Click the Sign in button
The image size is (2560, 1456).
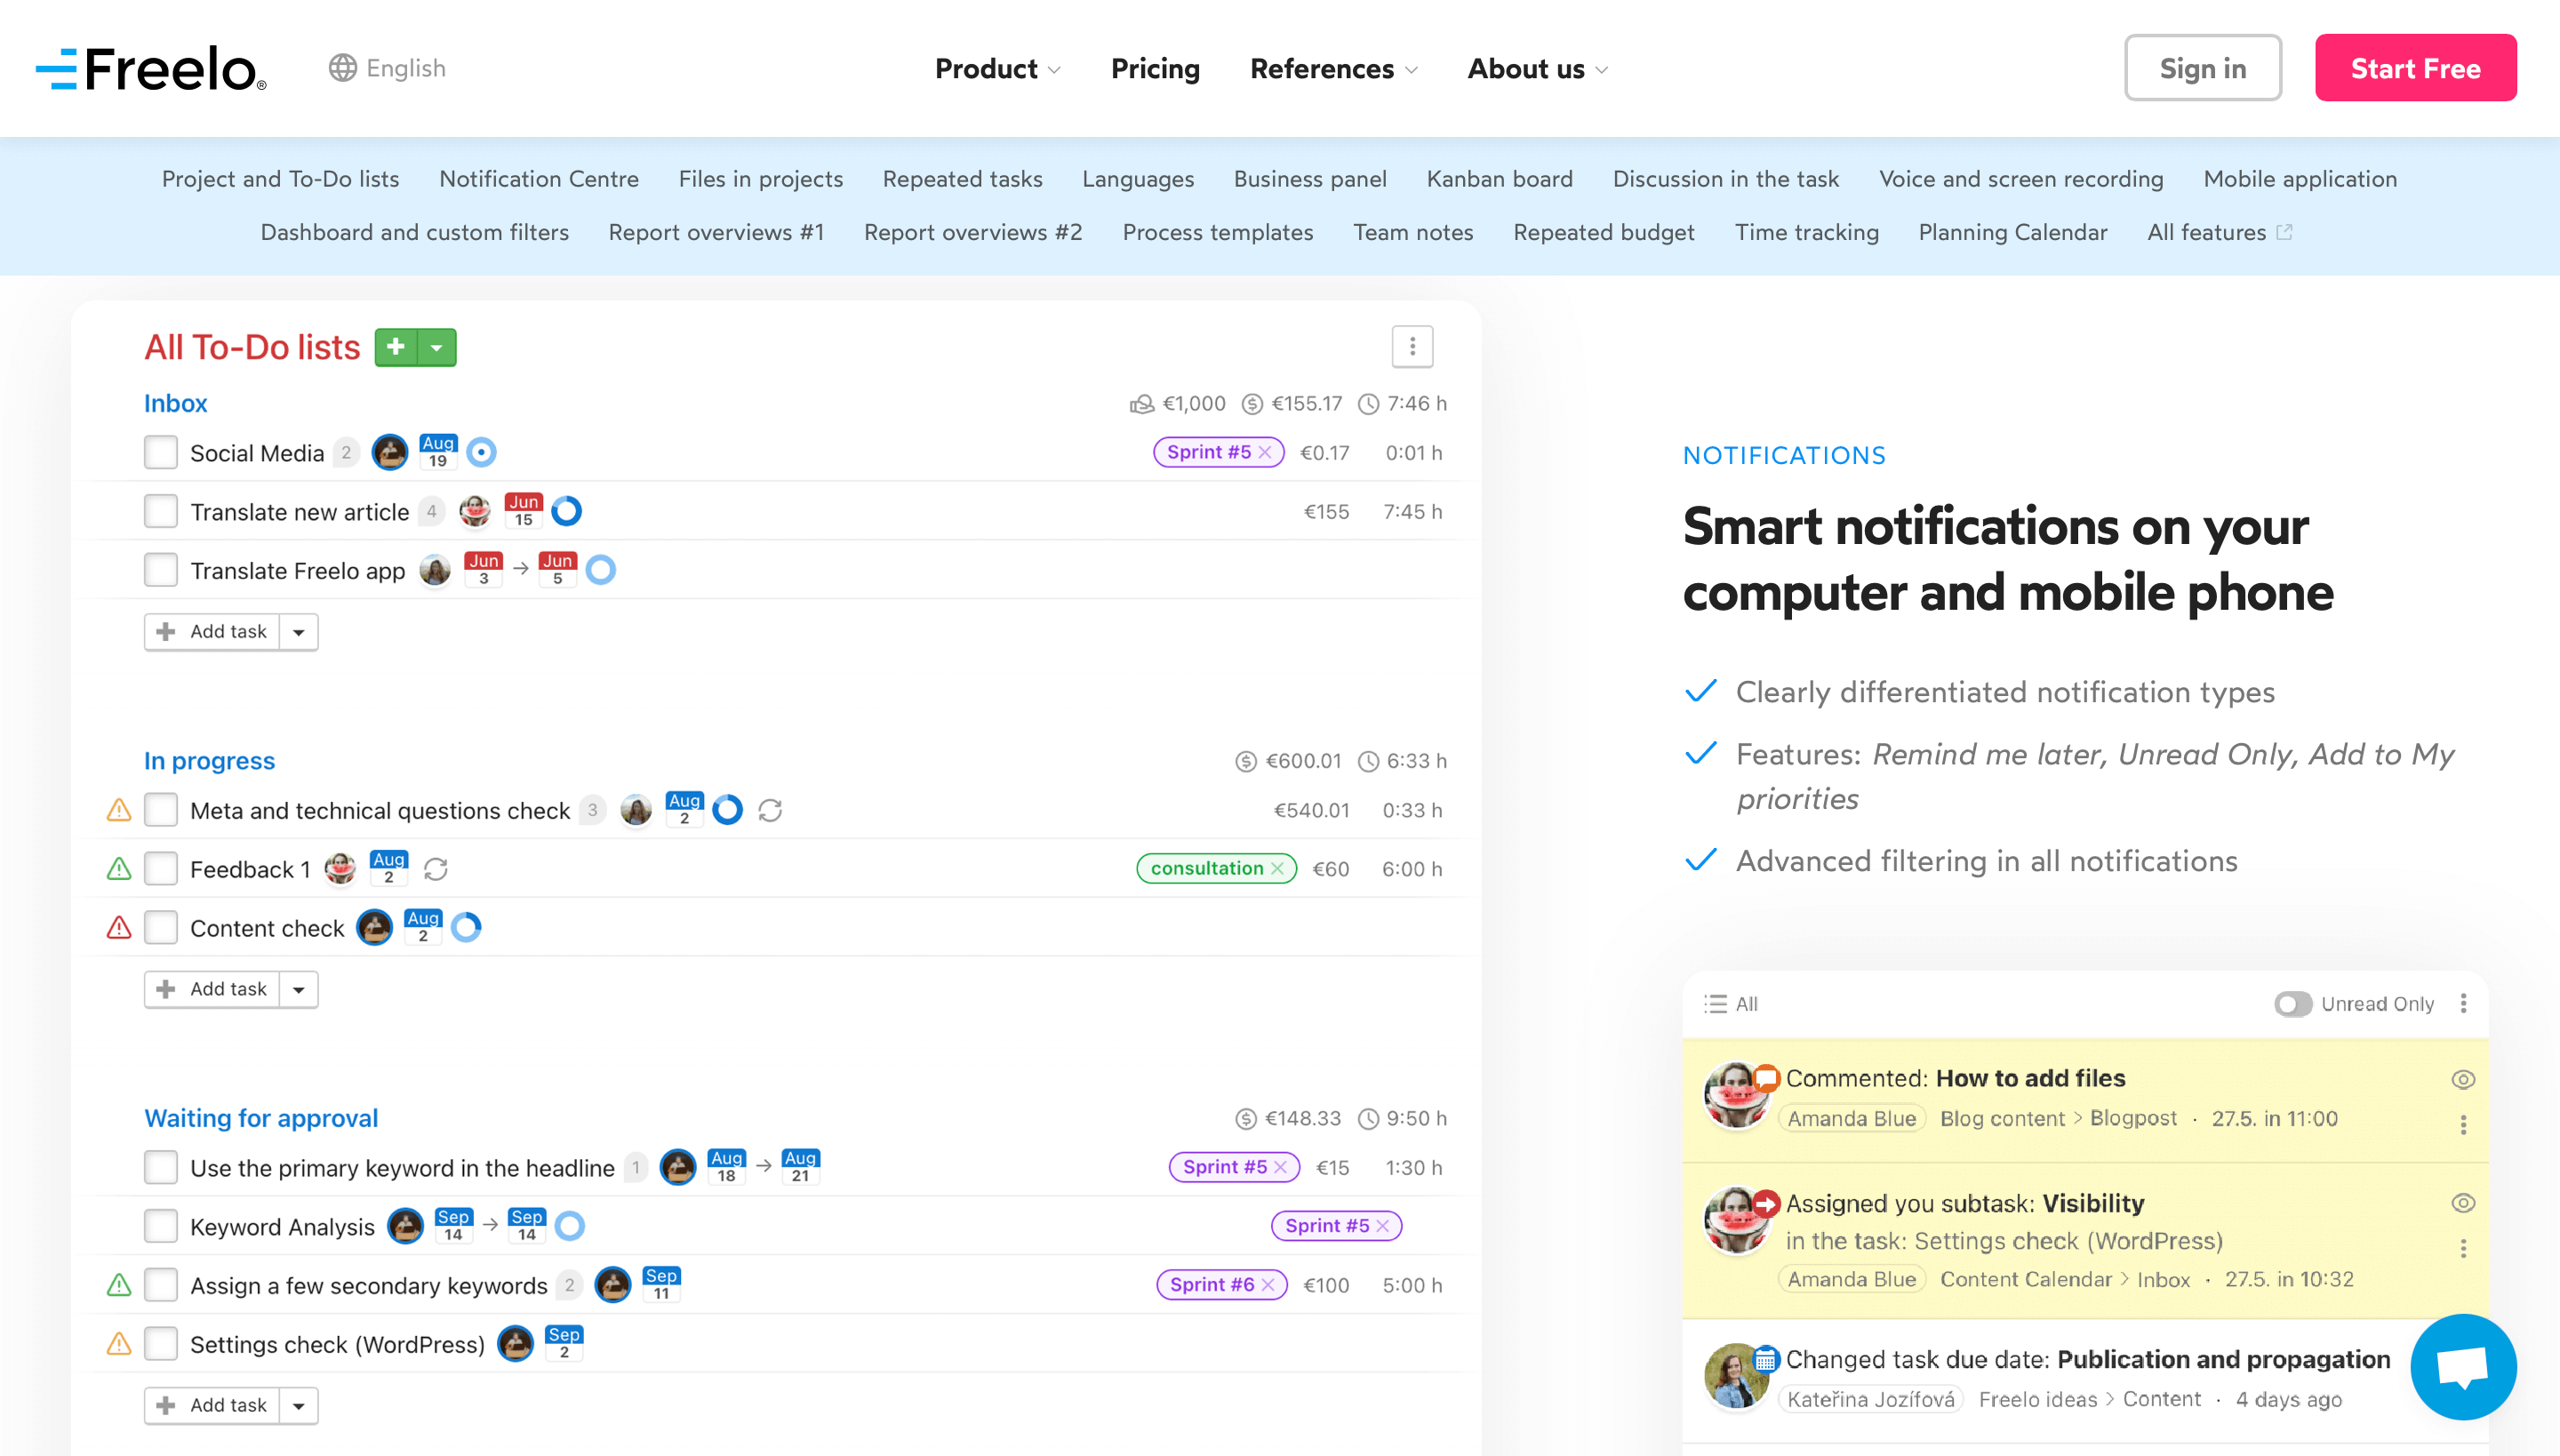pyautogui.click(x=2201, y=68)
